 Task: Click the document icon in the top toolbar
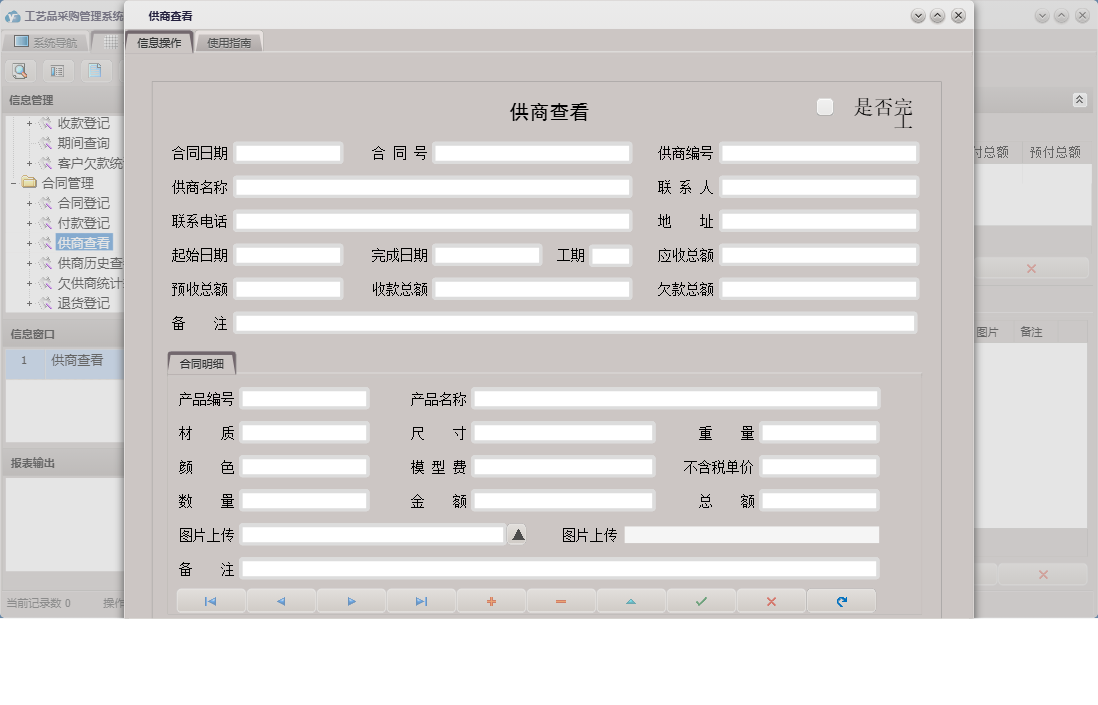(x=96, y=70)
